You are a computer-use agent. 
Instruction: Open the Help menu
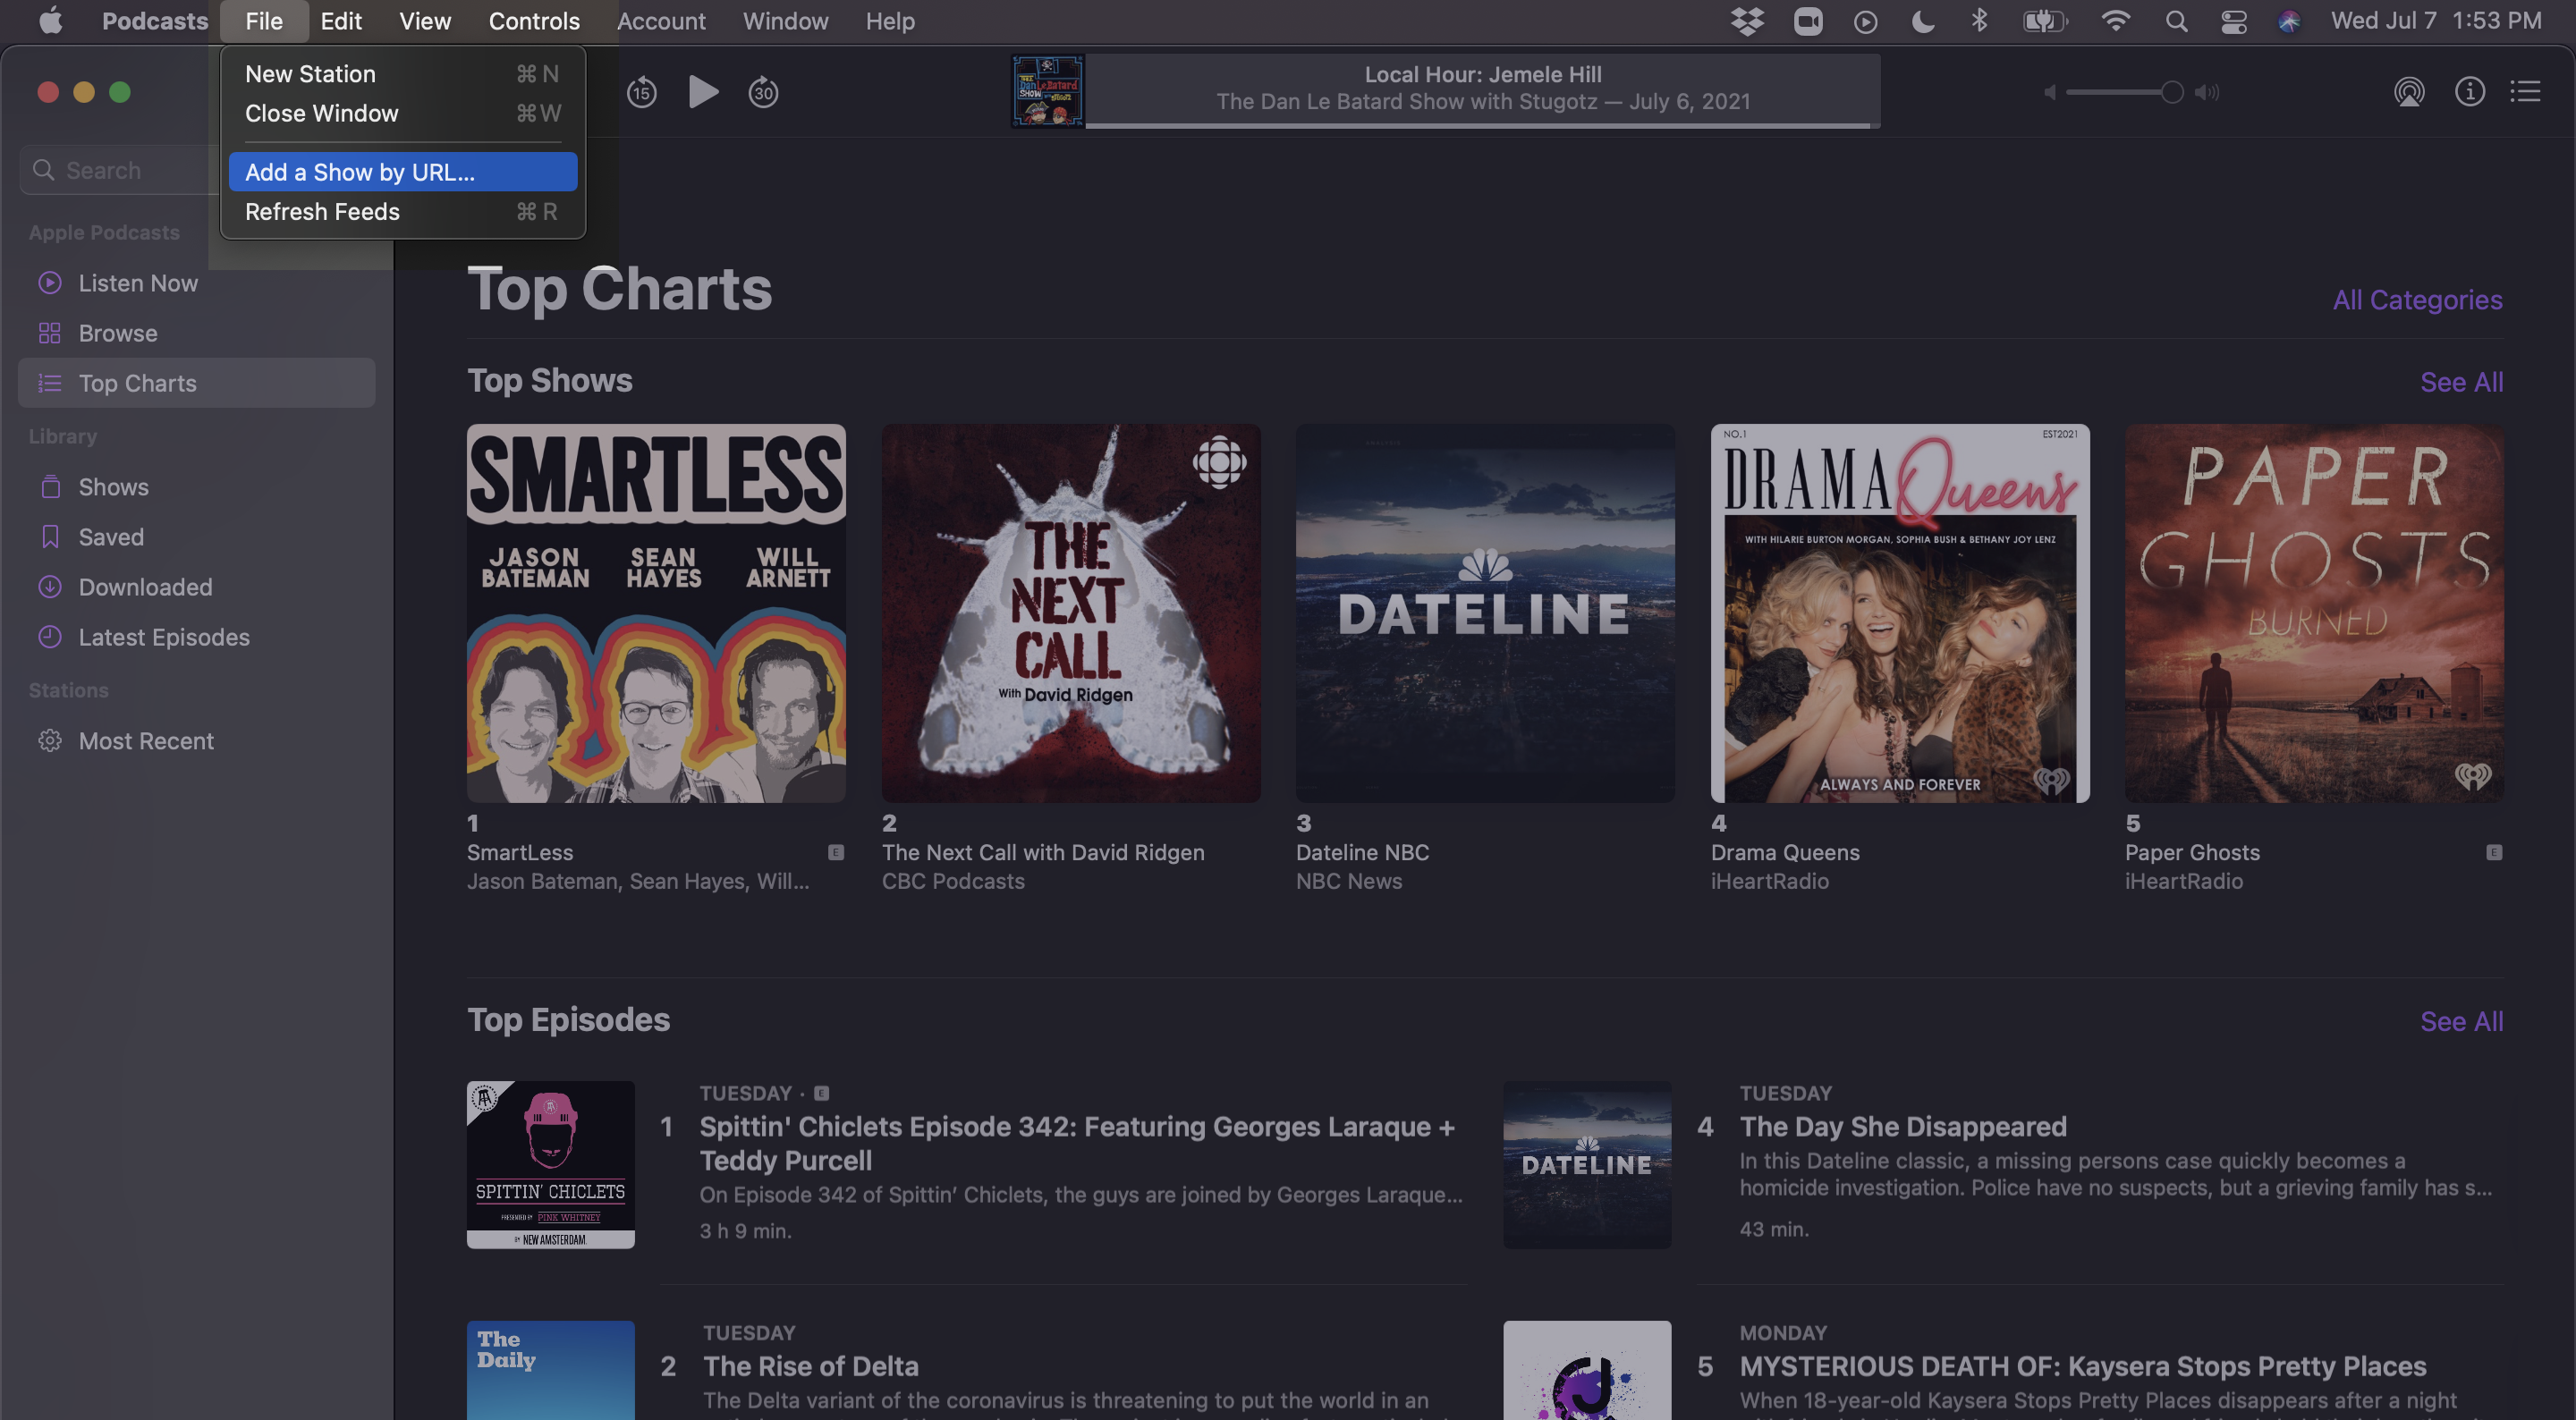point(889,21)
